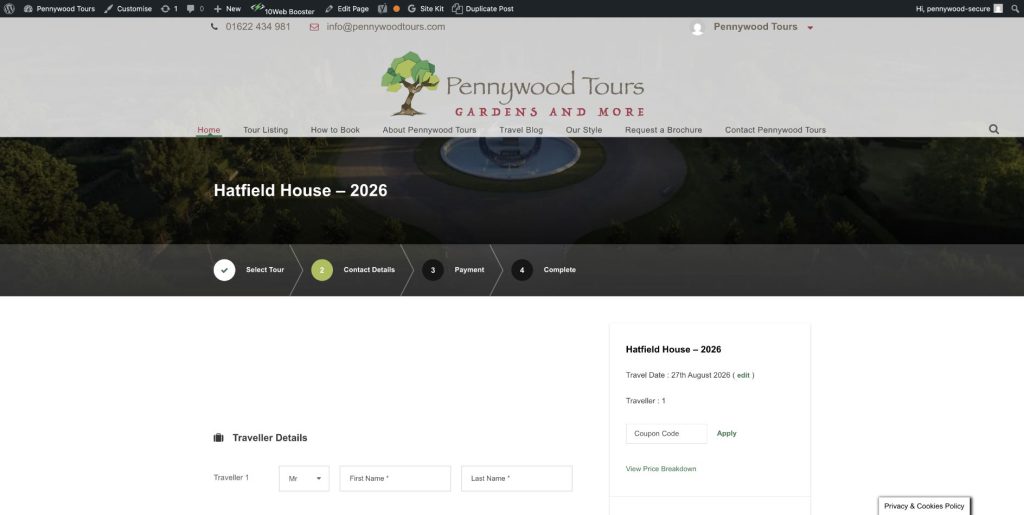The width and height of the screenshot is (1024, 515).
Task: Open the How to Book nav item
Action: (x=335, y=130)
